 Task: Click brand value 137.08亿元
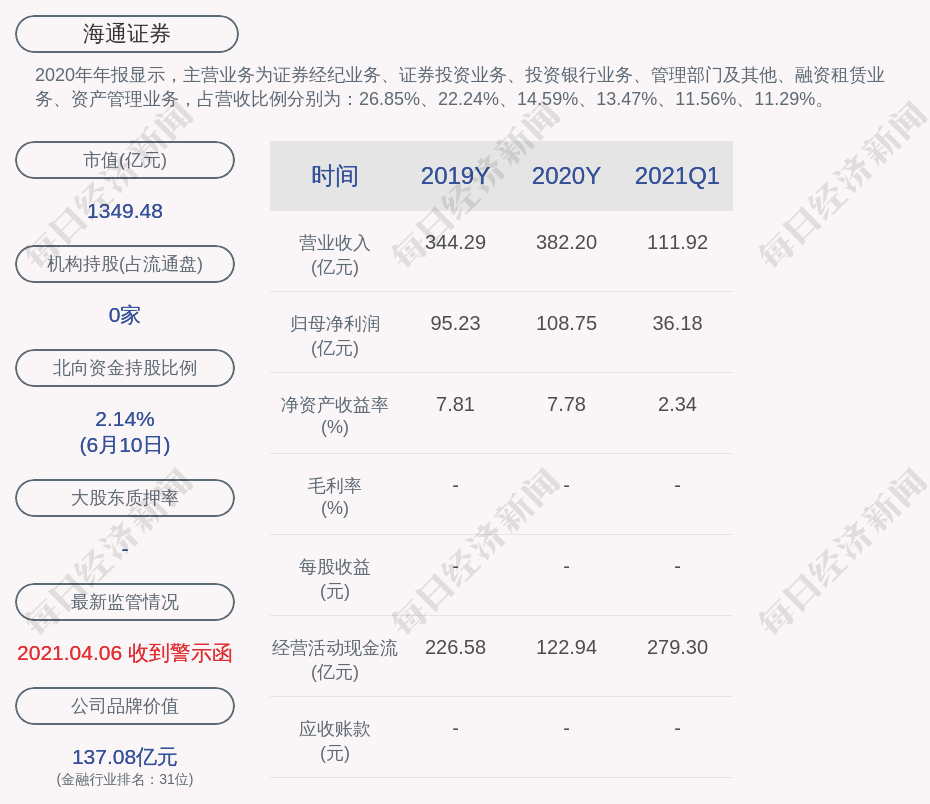125,757
